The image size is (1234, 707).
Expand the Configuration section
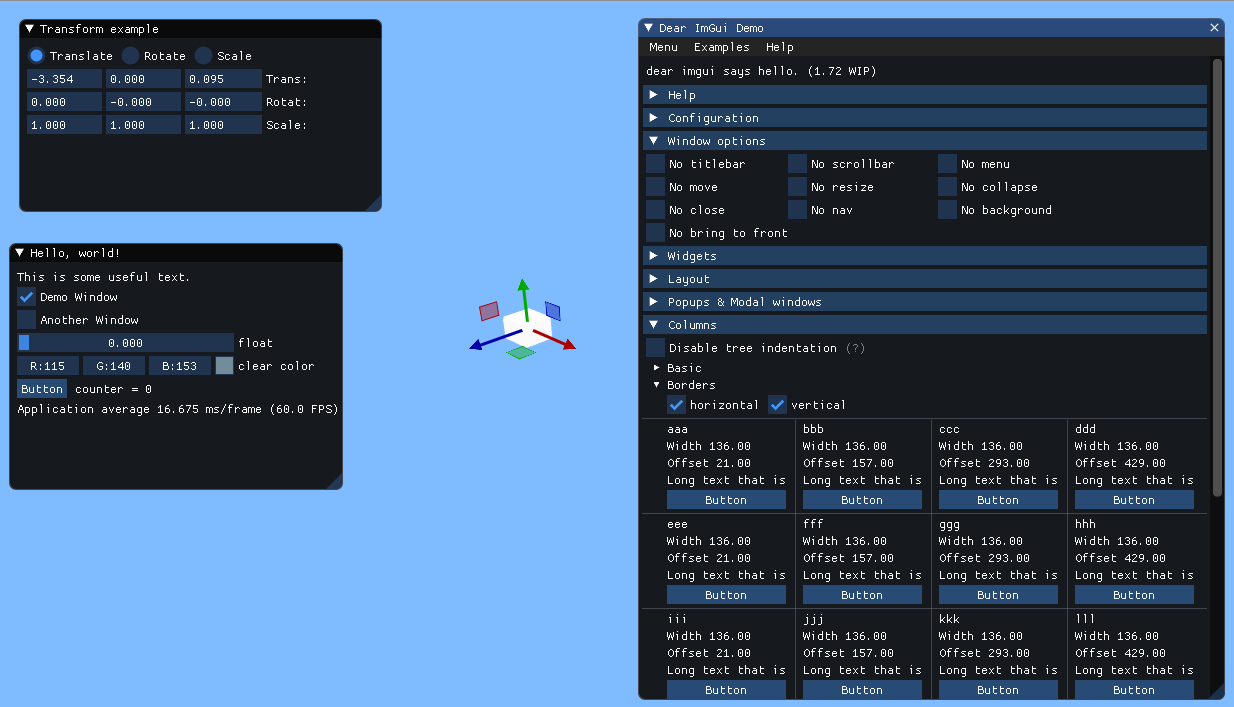pos(925,118)
